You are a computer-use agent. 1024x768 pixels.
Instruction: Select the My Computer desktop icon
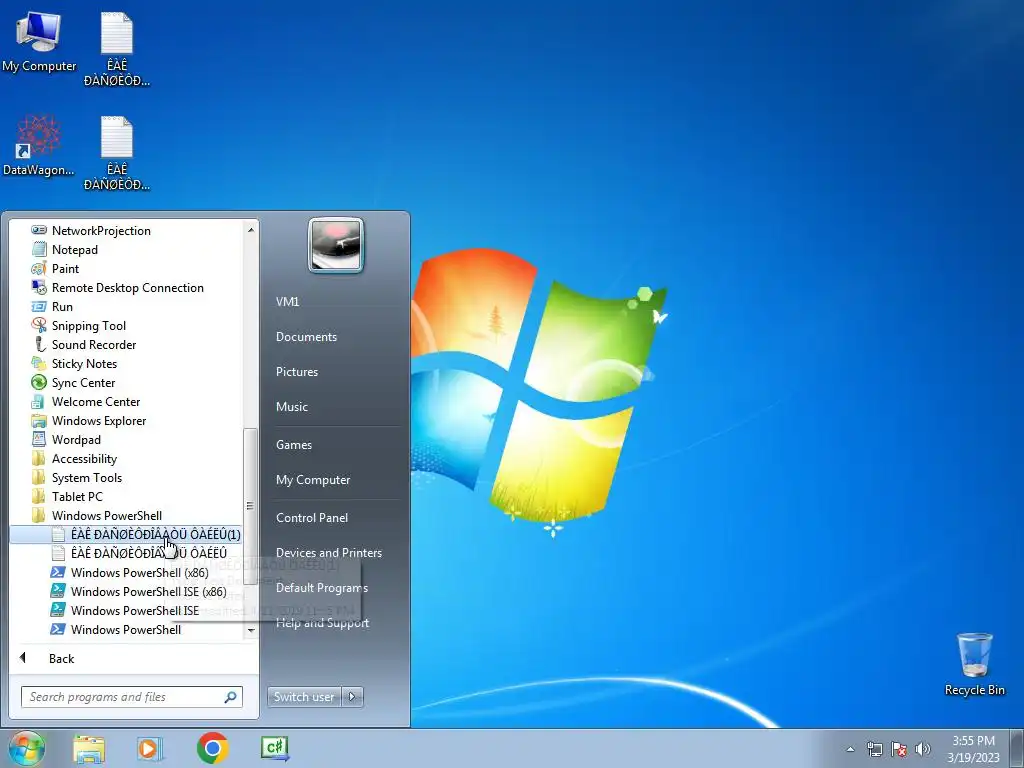click(x=39, y=42)
